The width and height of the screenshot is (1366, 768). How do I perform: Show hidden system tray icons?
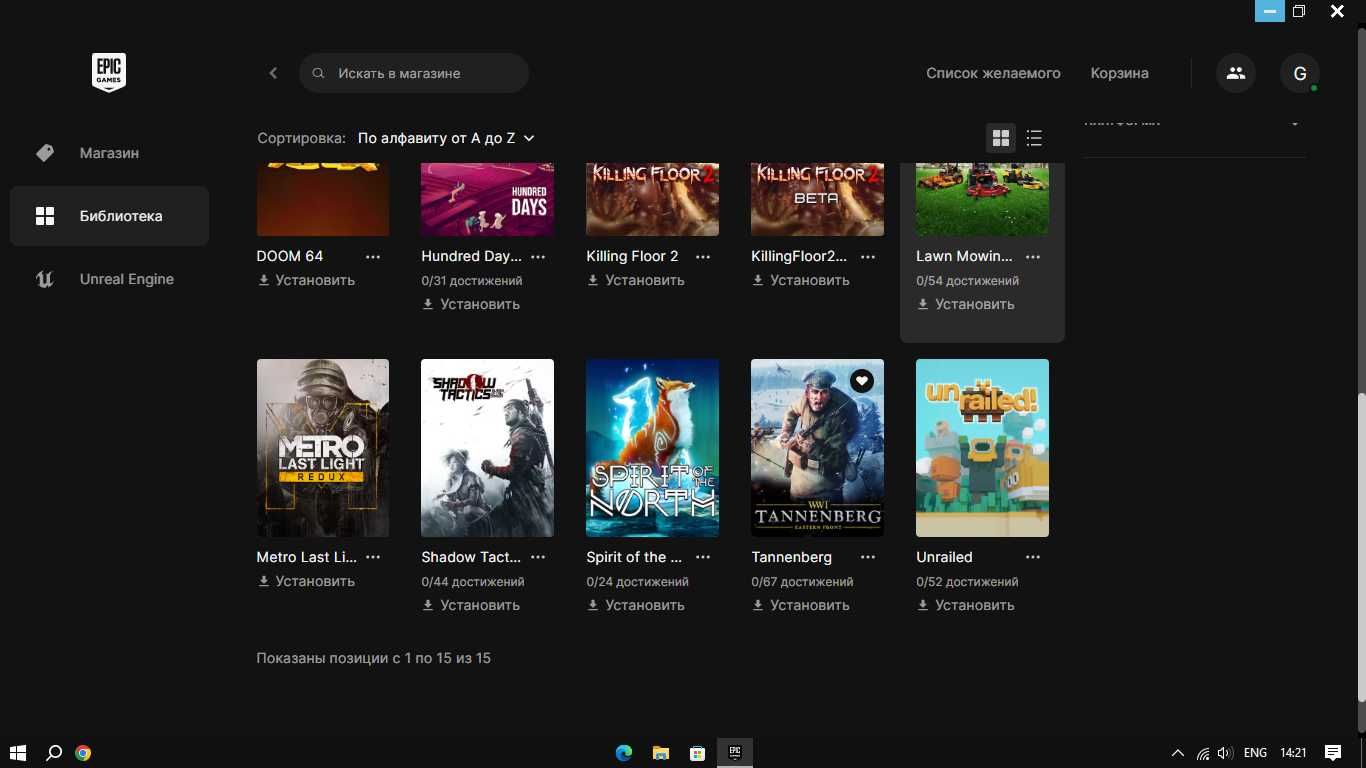coord(1177,753)
